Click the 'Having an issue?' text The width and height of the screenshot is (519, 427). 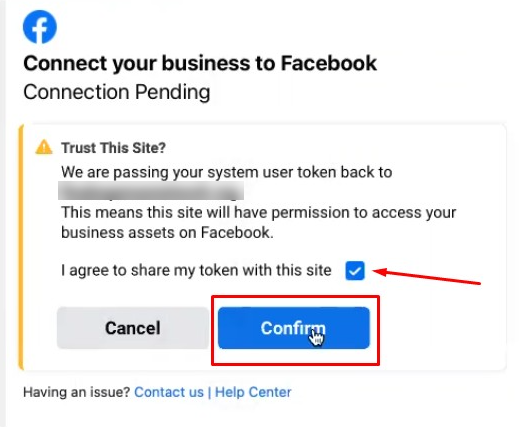point(76,392)
